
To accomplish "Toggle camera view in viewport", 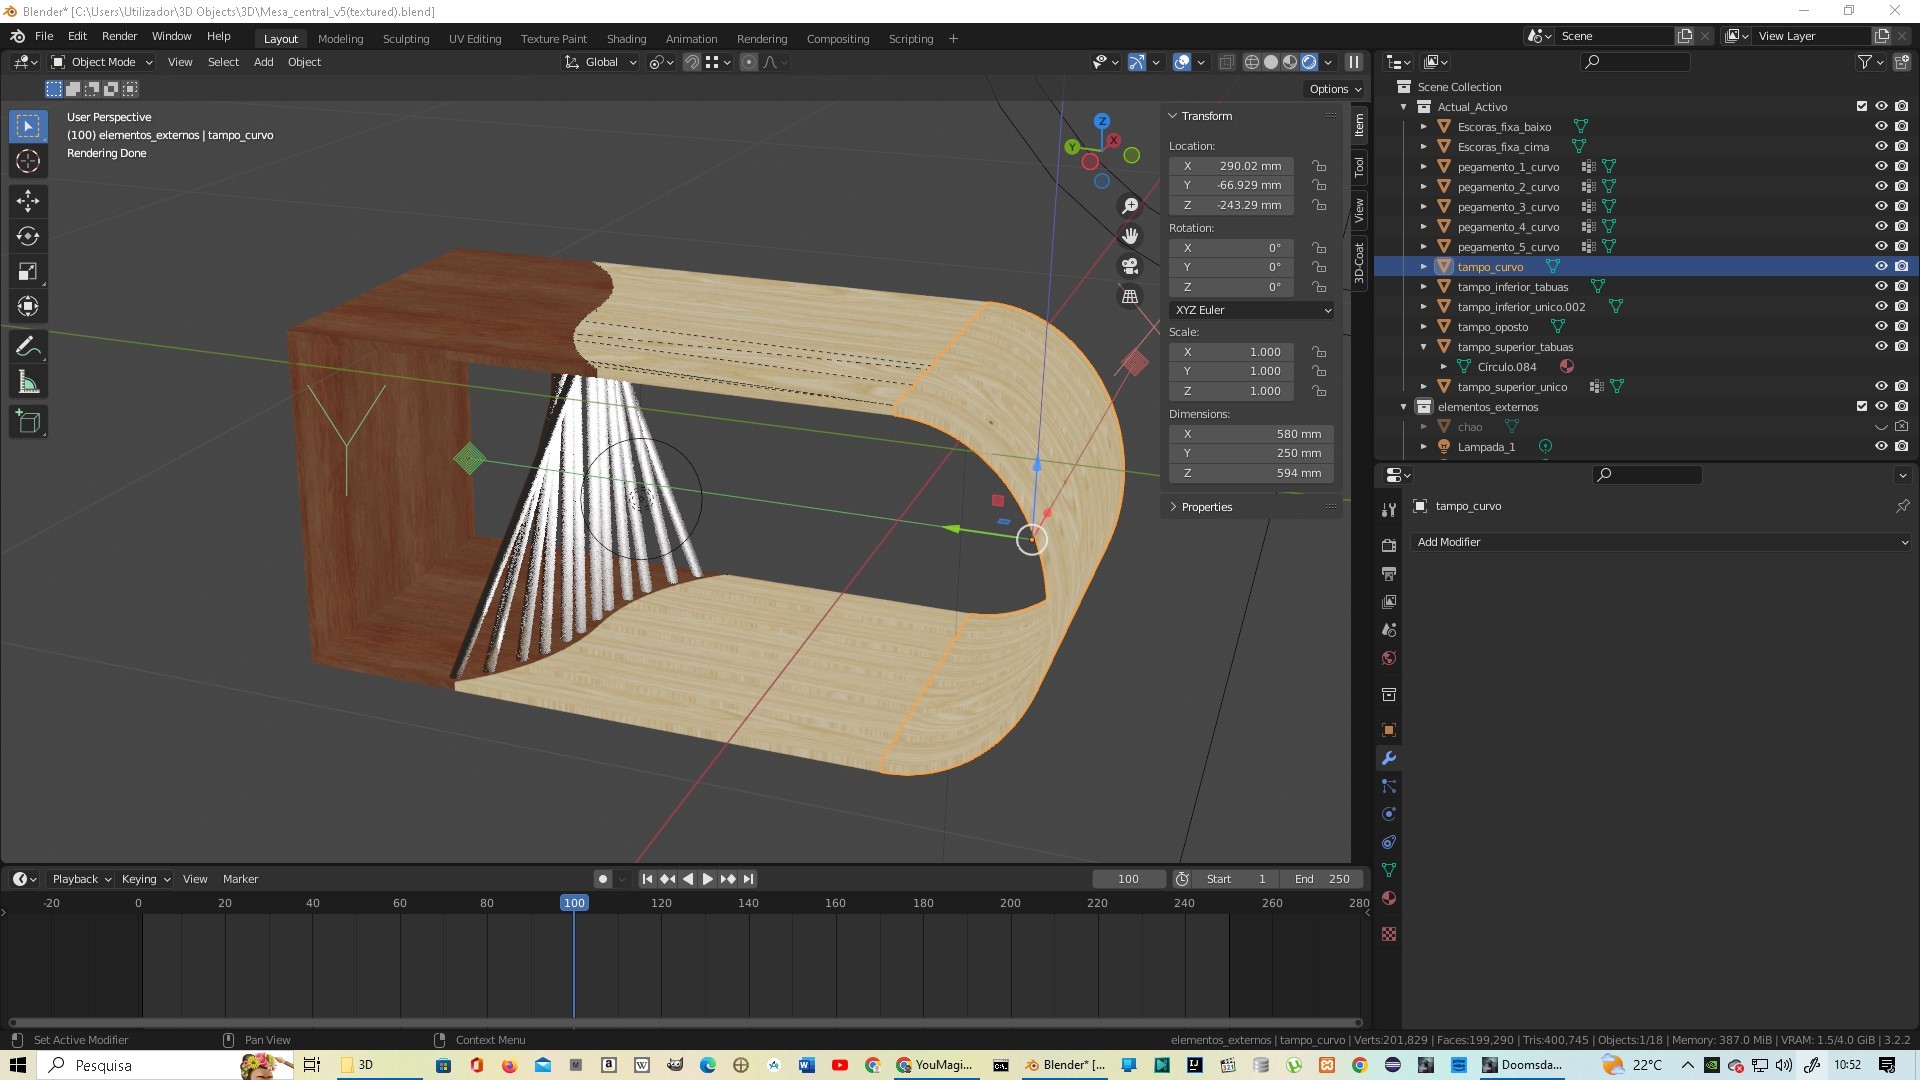I will point(1130,266).
